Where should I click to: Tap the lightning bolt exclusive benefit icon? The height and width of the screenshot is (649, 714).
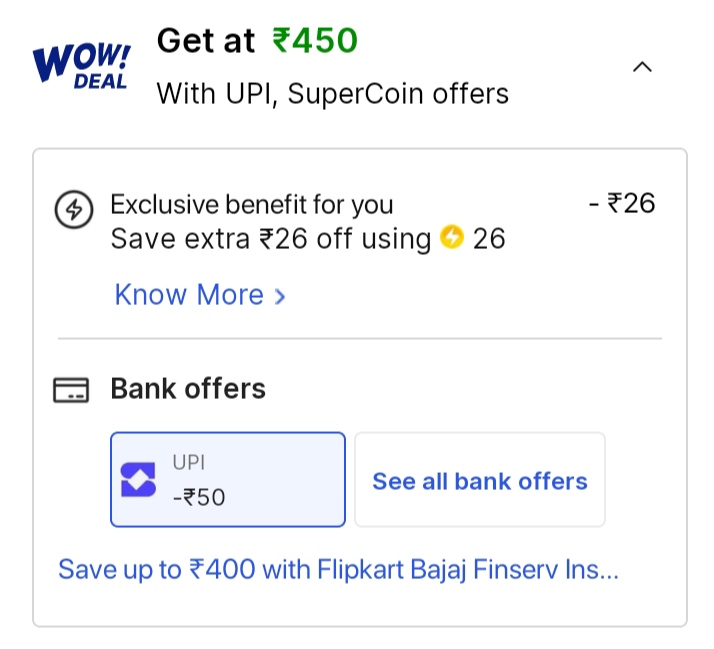click(73, 210)
